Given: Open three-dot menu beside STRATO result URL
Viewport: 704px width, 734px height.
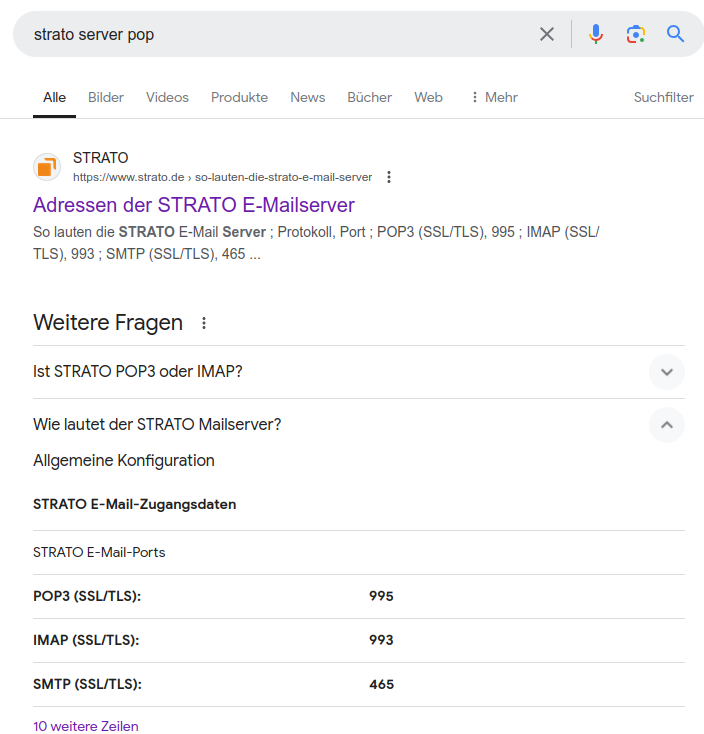Looking at the screenshot, I should pos(389,177).
